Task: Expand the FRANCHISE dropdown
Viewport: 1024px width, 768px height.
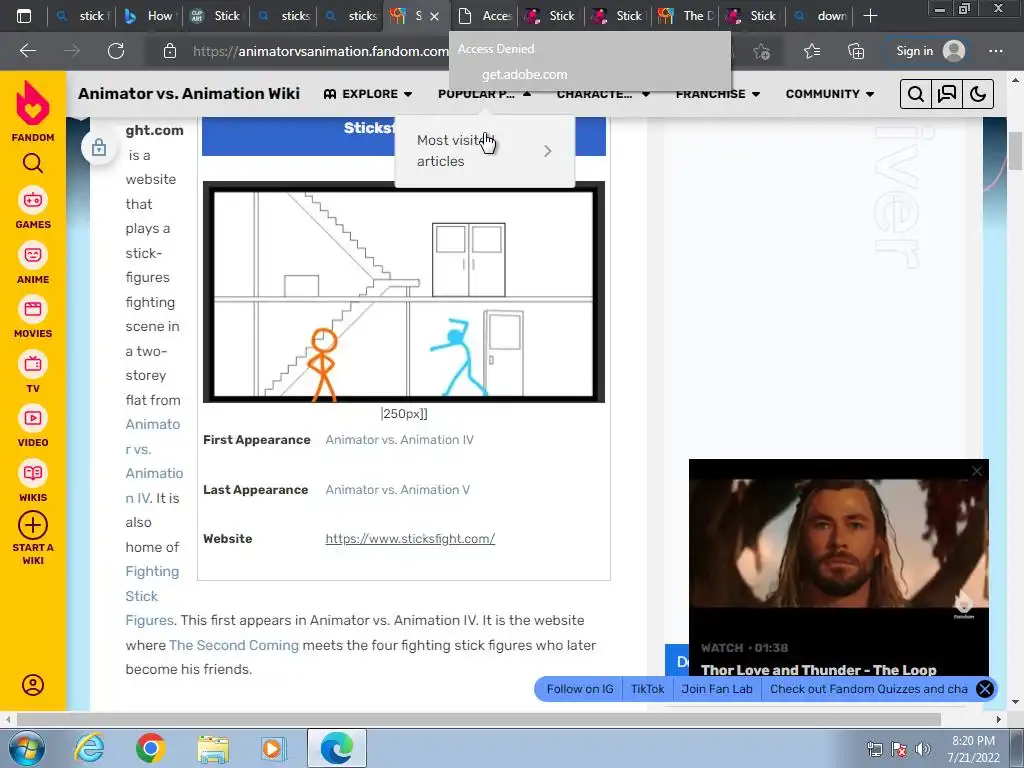Action: (x=718, y=94)
